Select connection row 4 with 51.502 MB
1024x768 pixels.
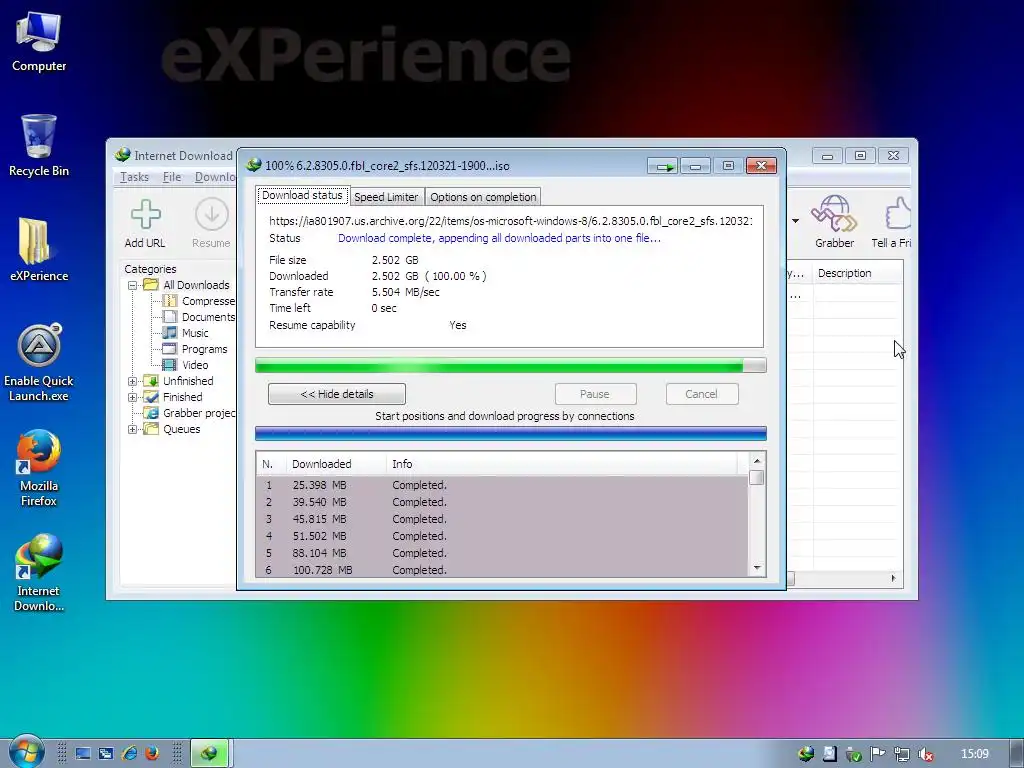pyautogui.click(x=503, y=536)
